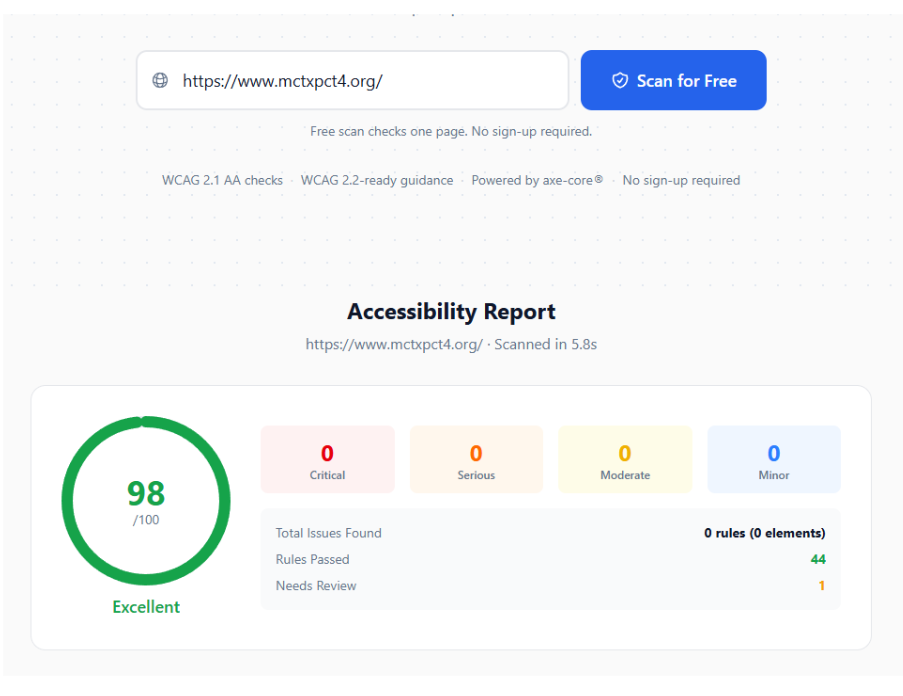Select the Critical issues card
The width and height of the screenshot is (903, 696).
pos(328,459)
